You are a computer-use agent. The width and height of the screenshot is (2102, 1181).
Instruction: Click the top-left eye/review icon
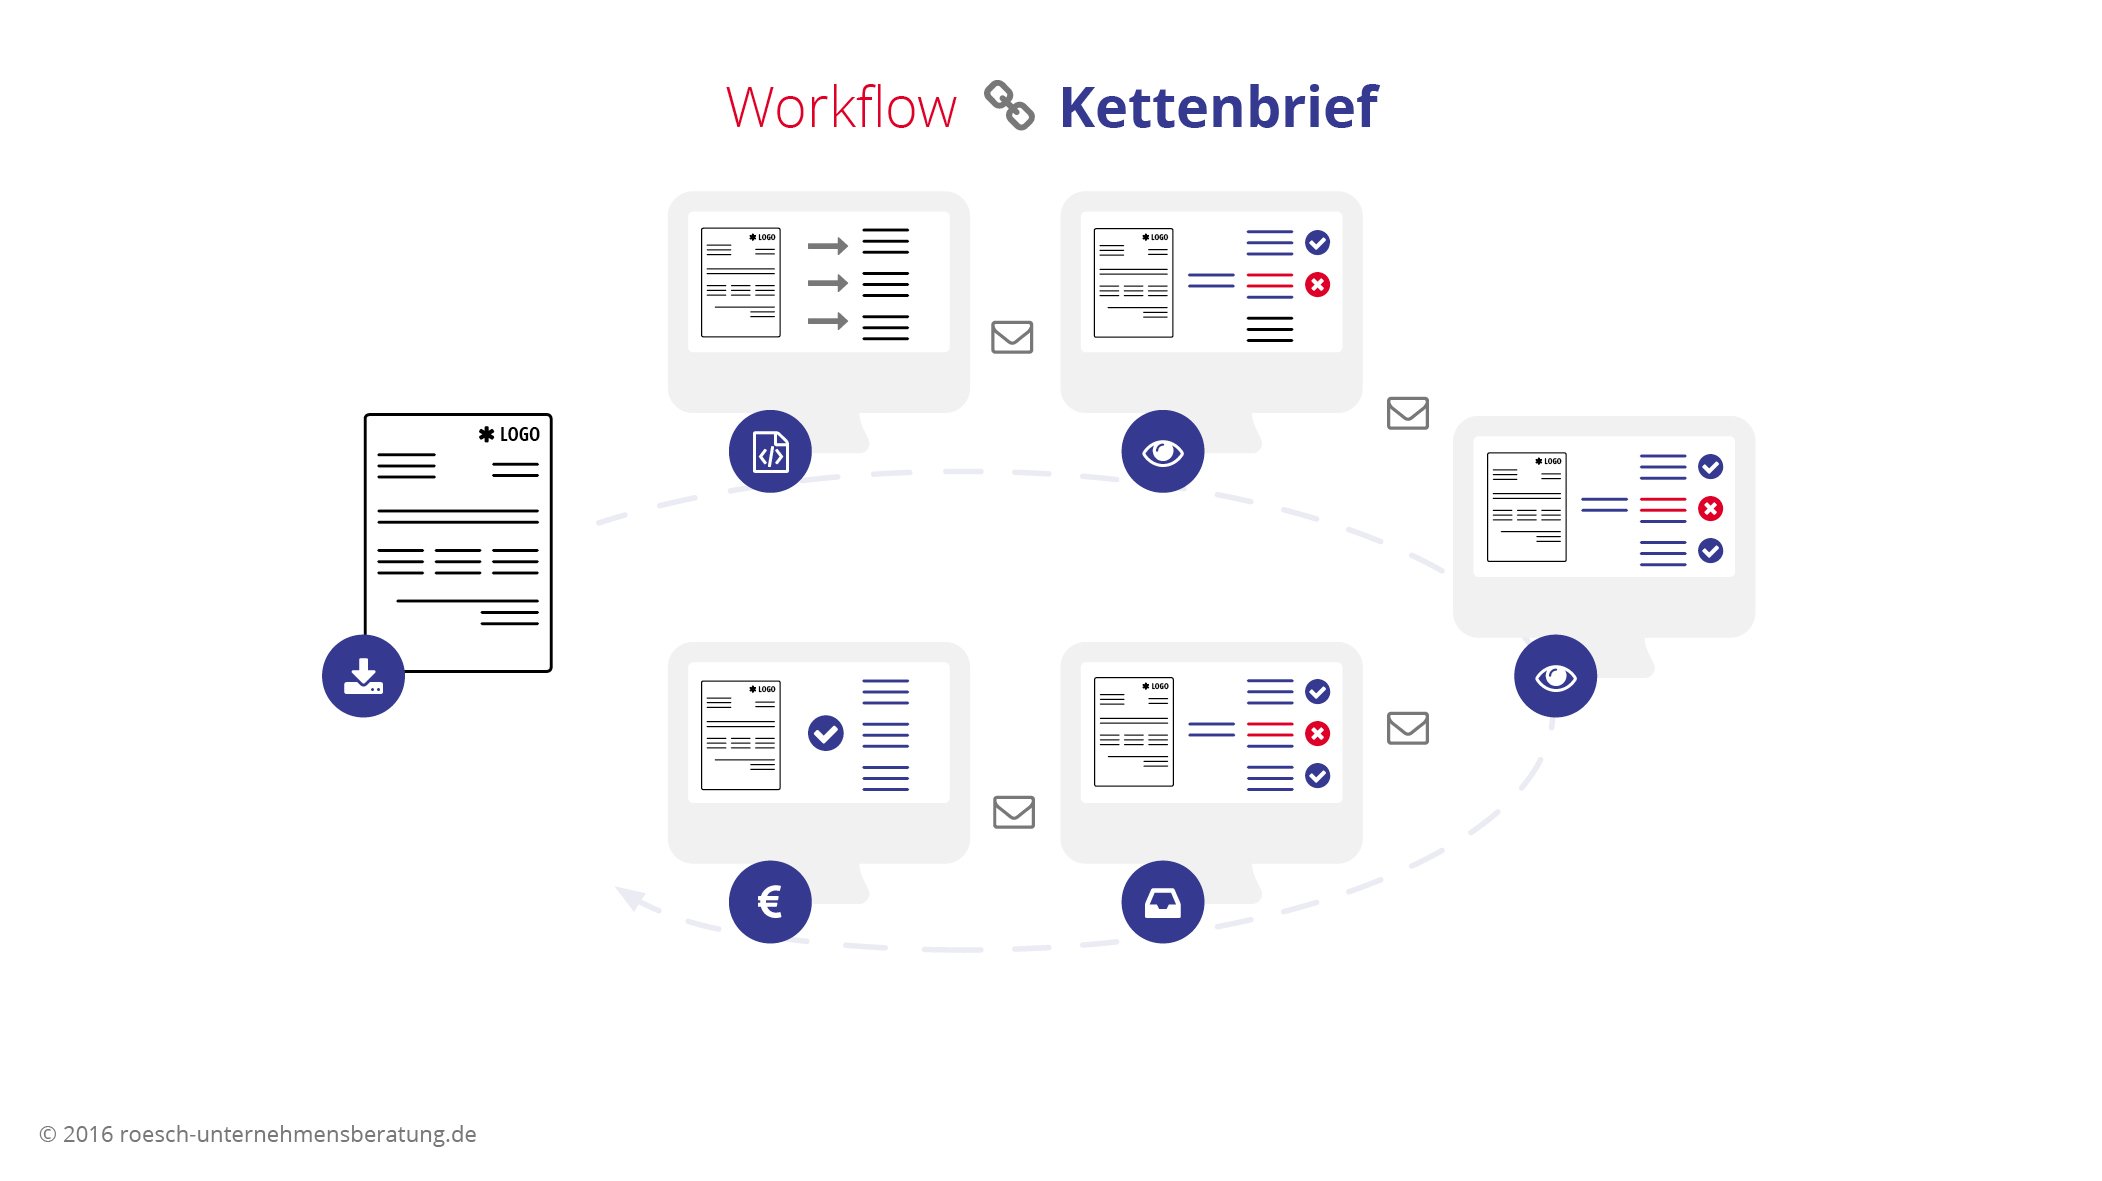pos(1162,452)
